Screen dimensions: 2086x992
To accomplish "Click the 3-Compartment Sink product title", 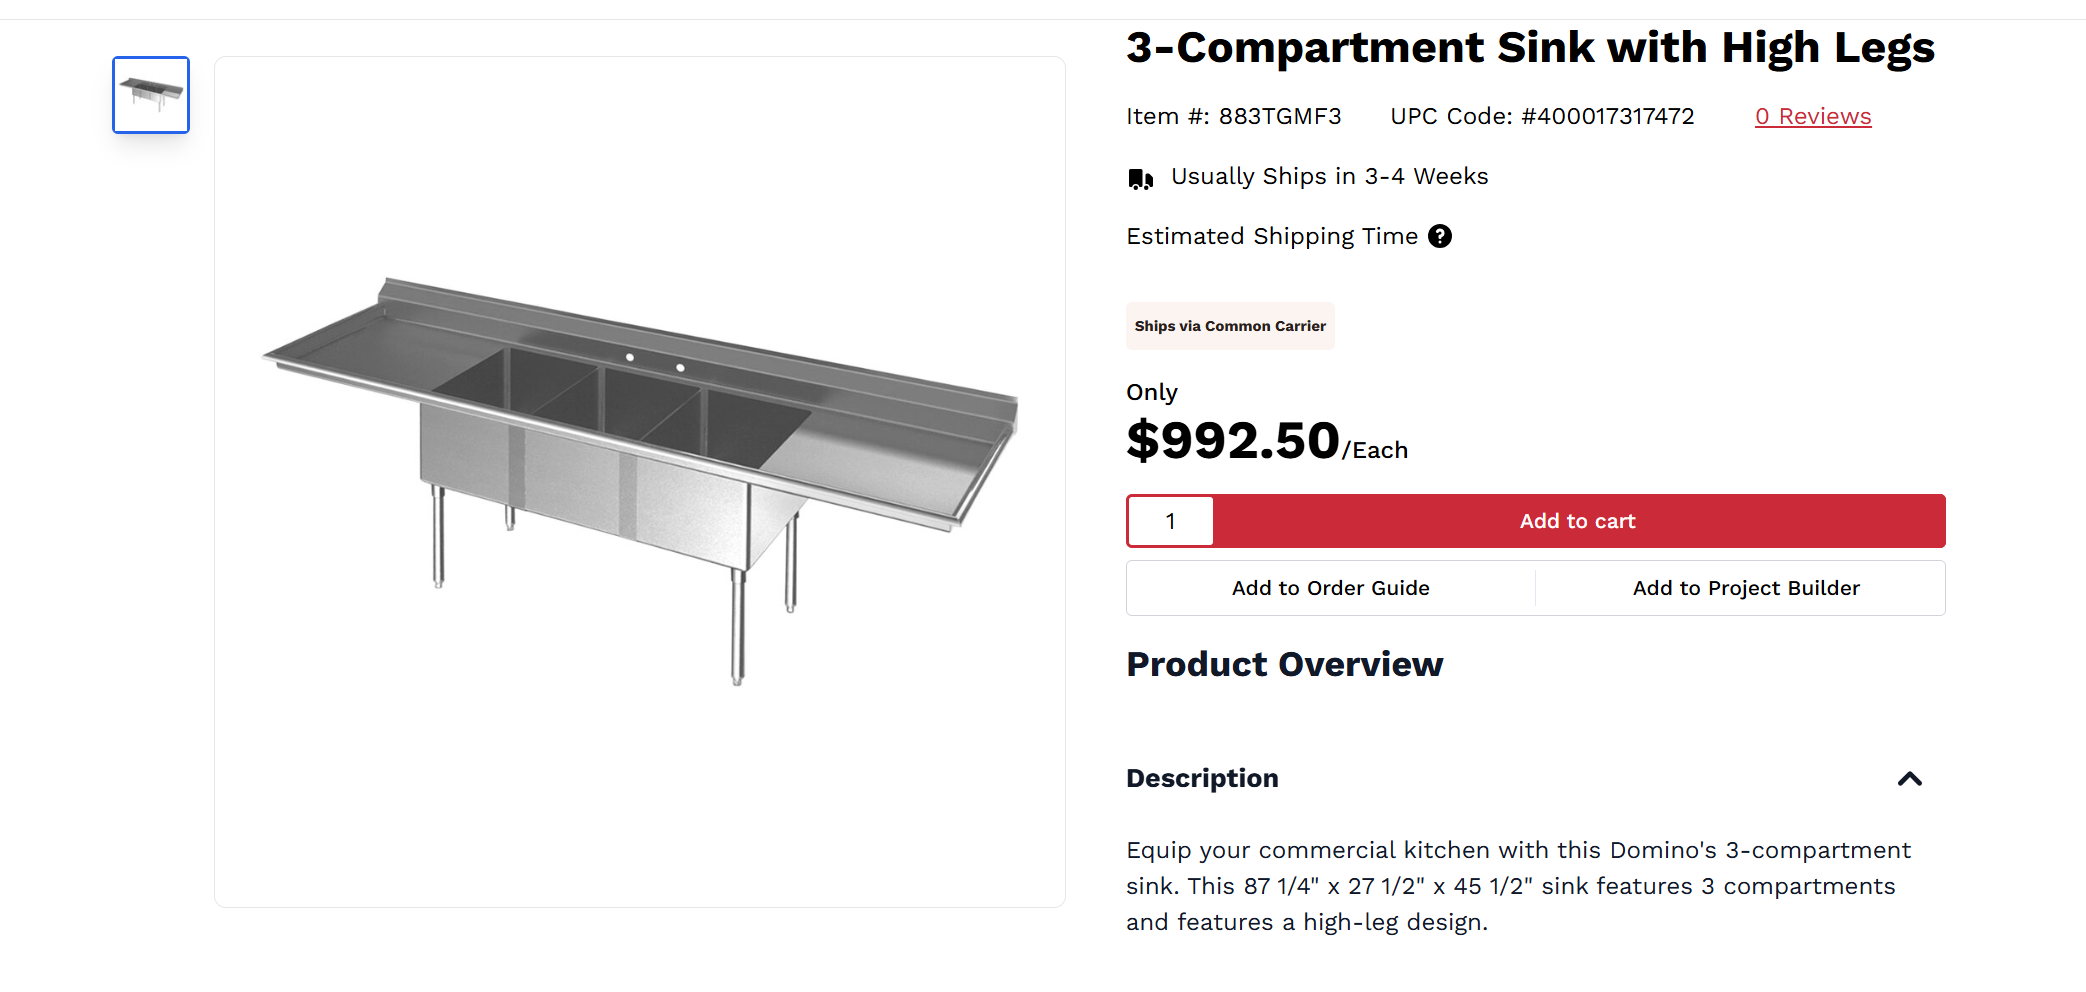I will click(1530, 48).
